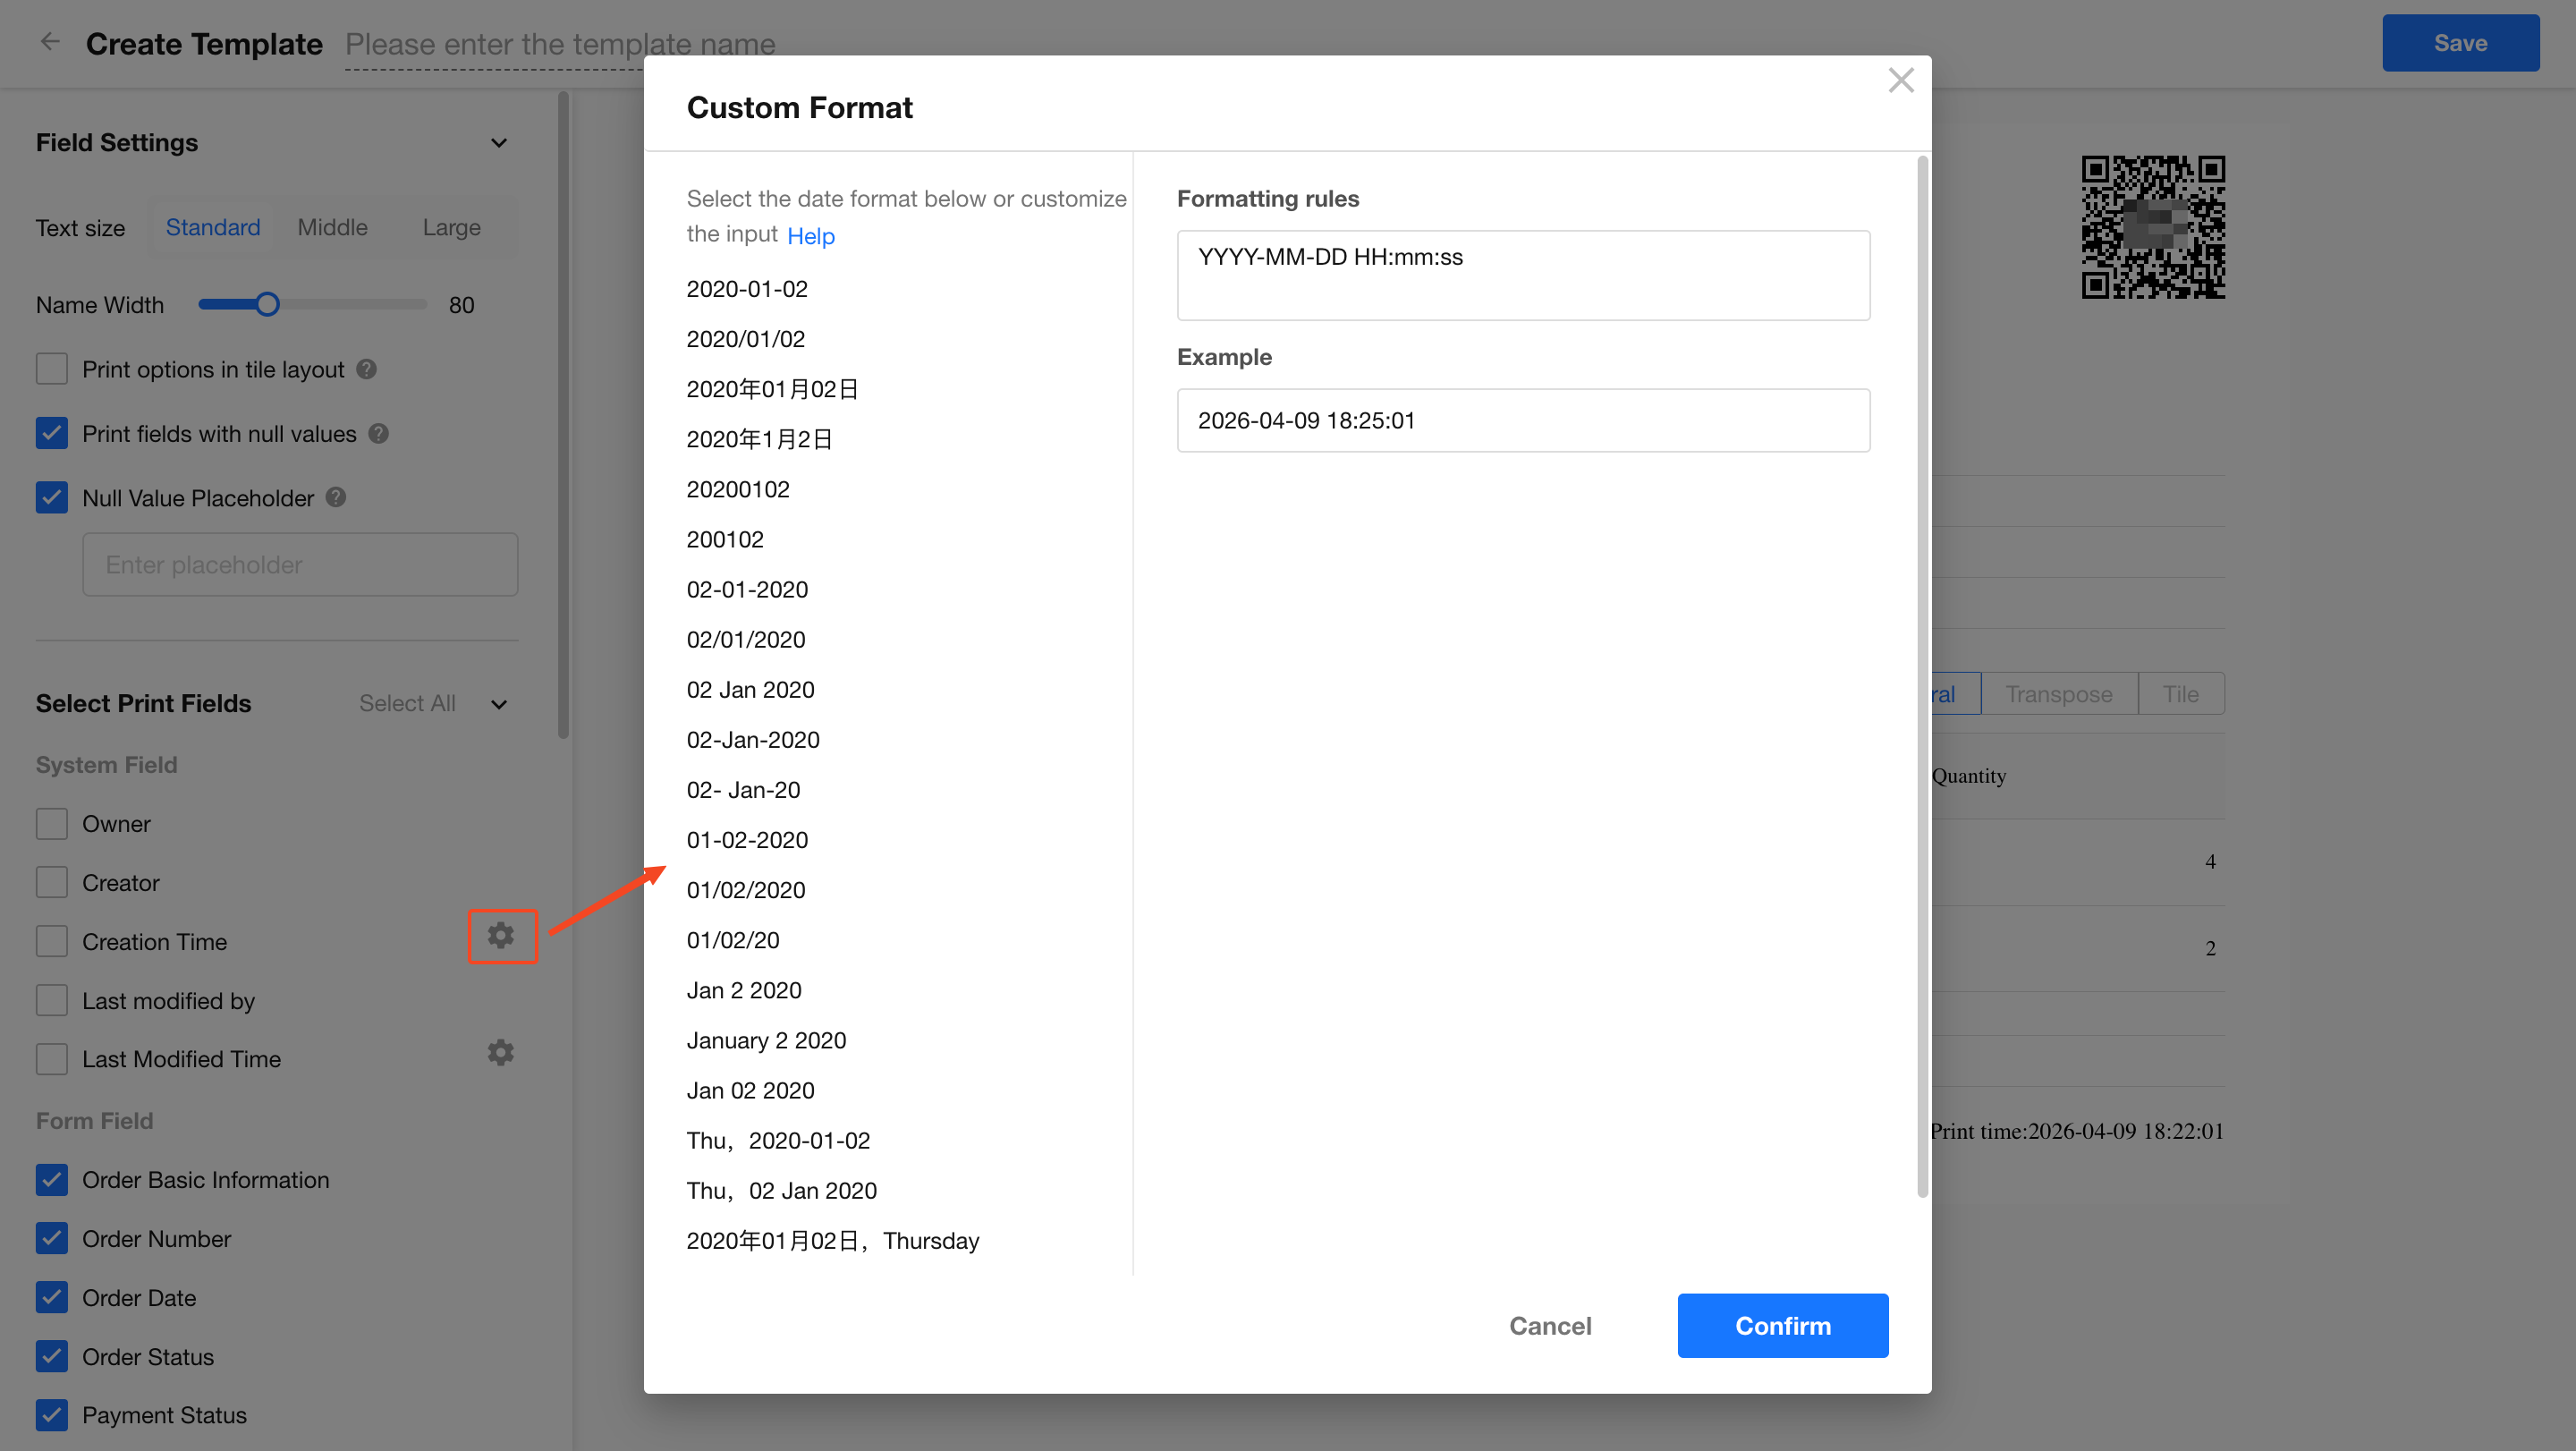This screenshot has height=1451, width=2576.
Task: Click help icon next to tile layout option
Action: [x=367, y=369]
